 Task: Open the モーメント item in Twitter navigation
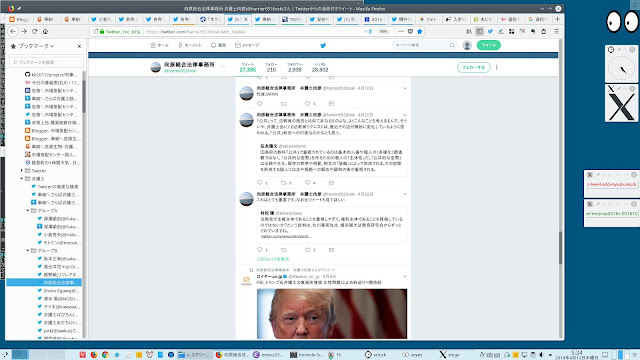point(190,45)
